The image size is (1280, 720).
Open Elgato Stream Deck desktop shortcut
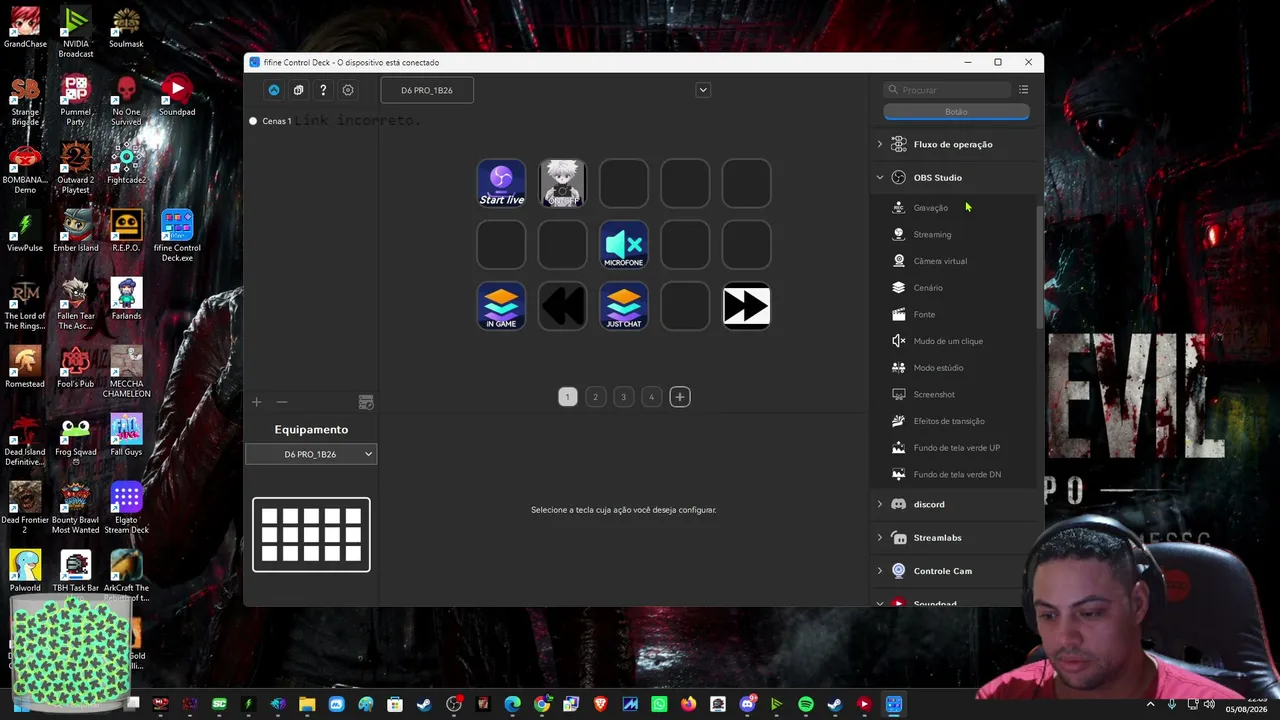(x=126, y=508)
